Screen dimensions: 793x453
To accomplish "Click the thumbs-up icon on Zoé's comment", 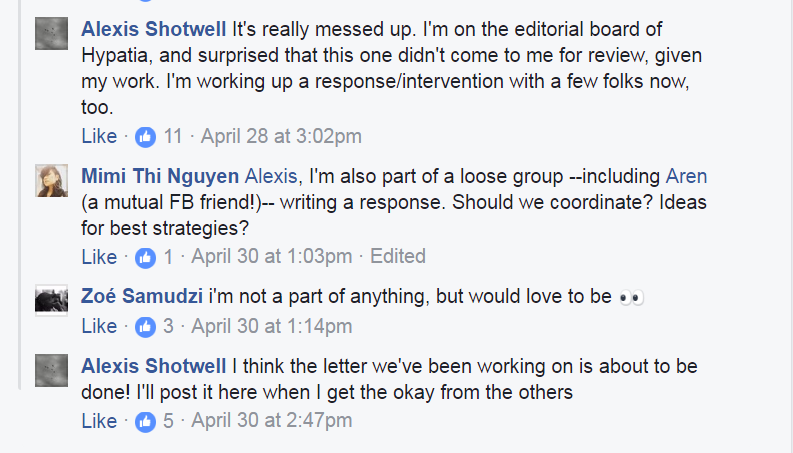I will pos(145,326).
